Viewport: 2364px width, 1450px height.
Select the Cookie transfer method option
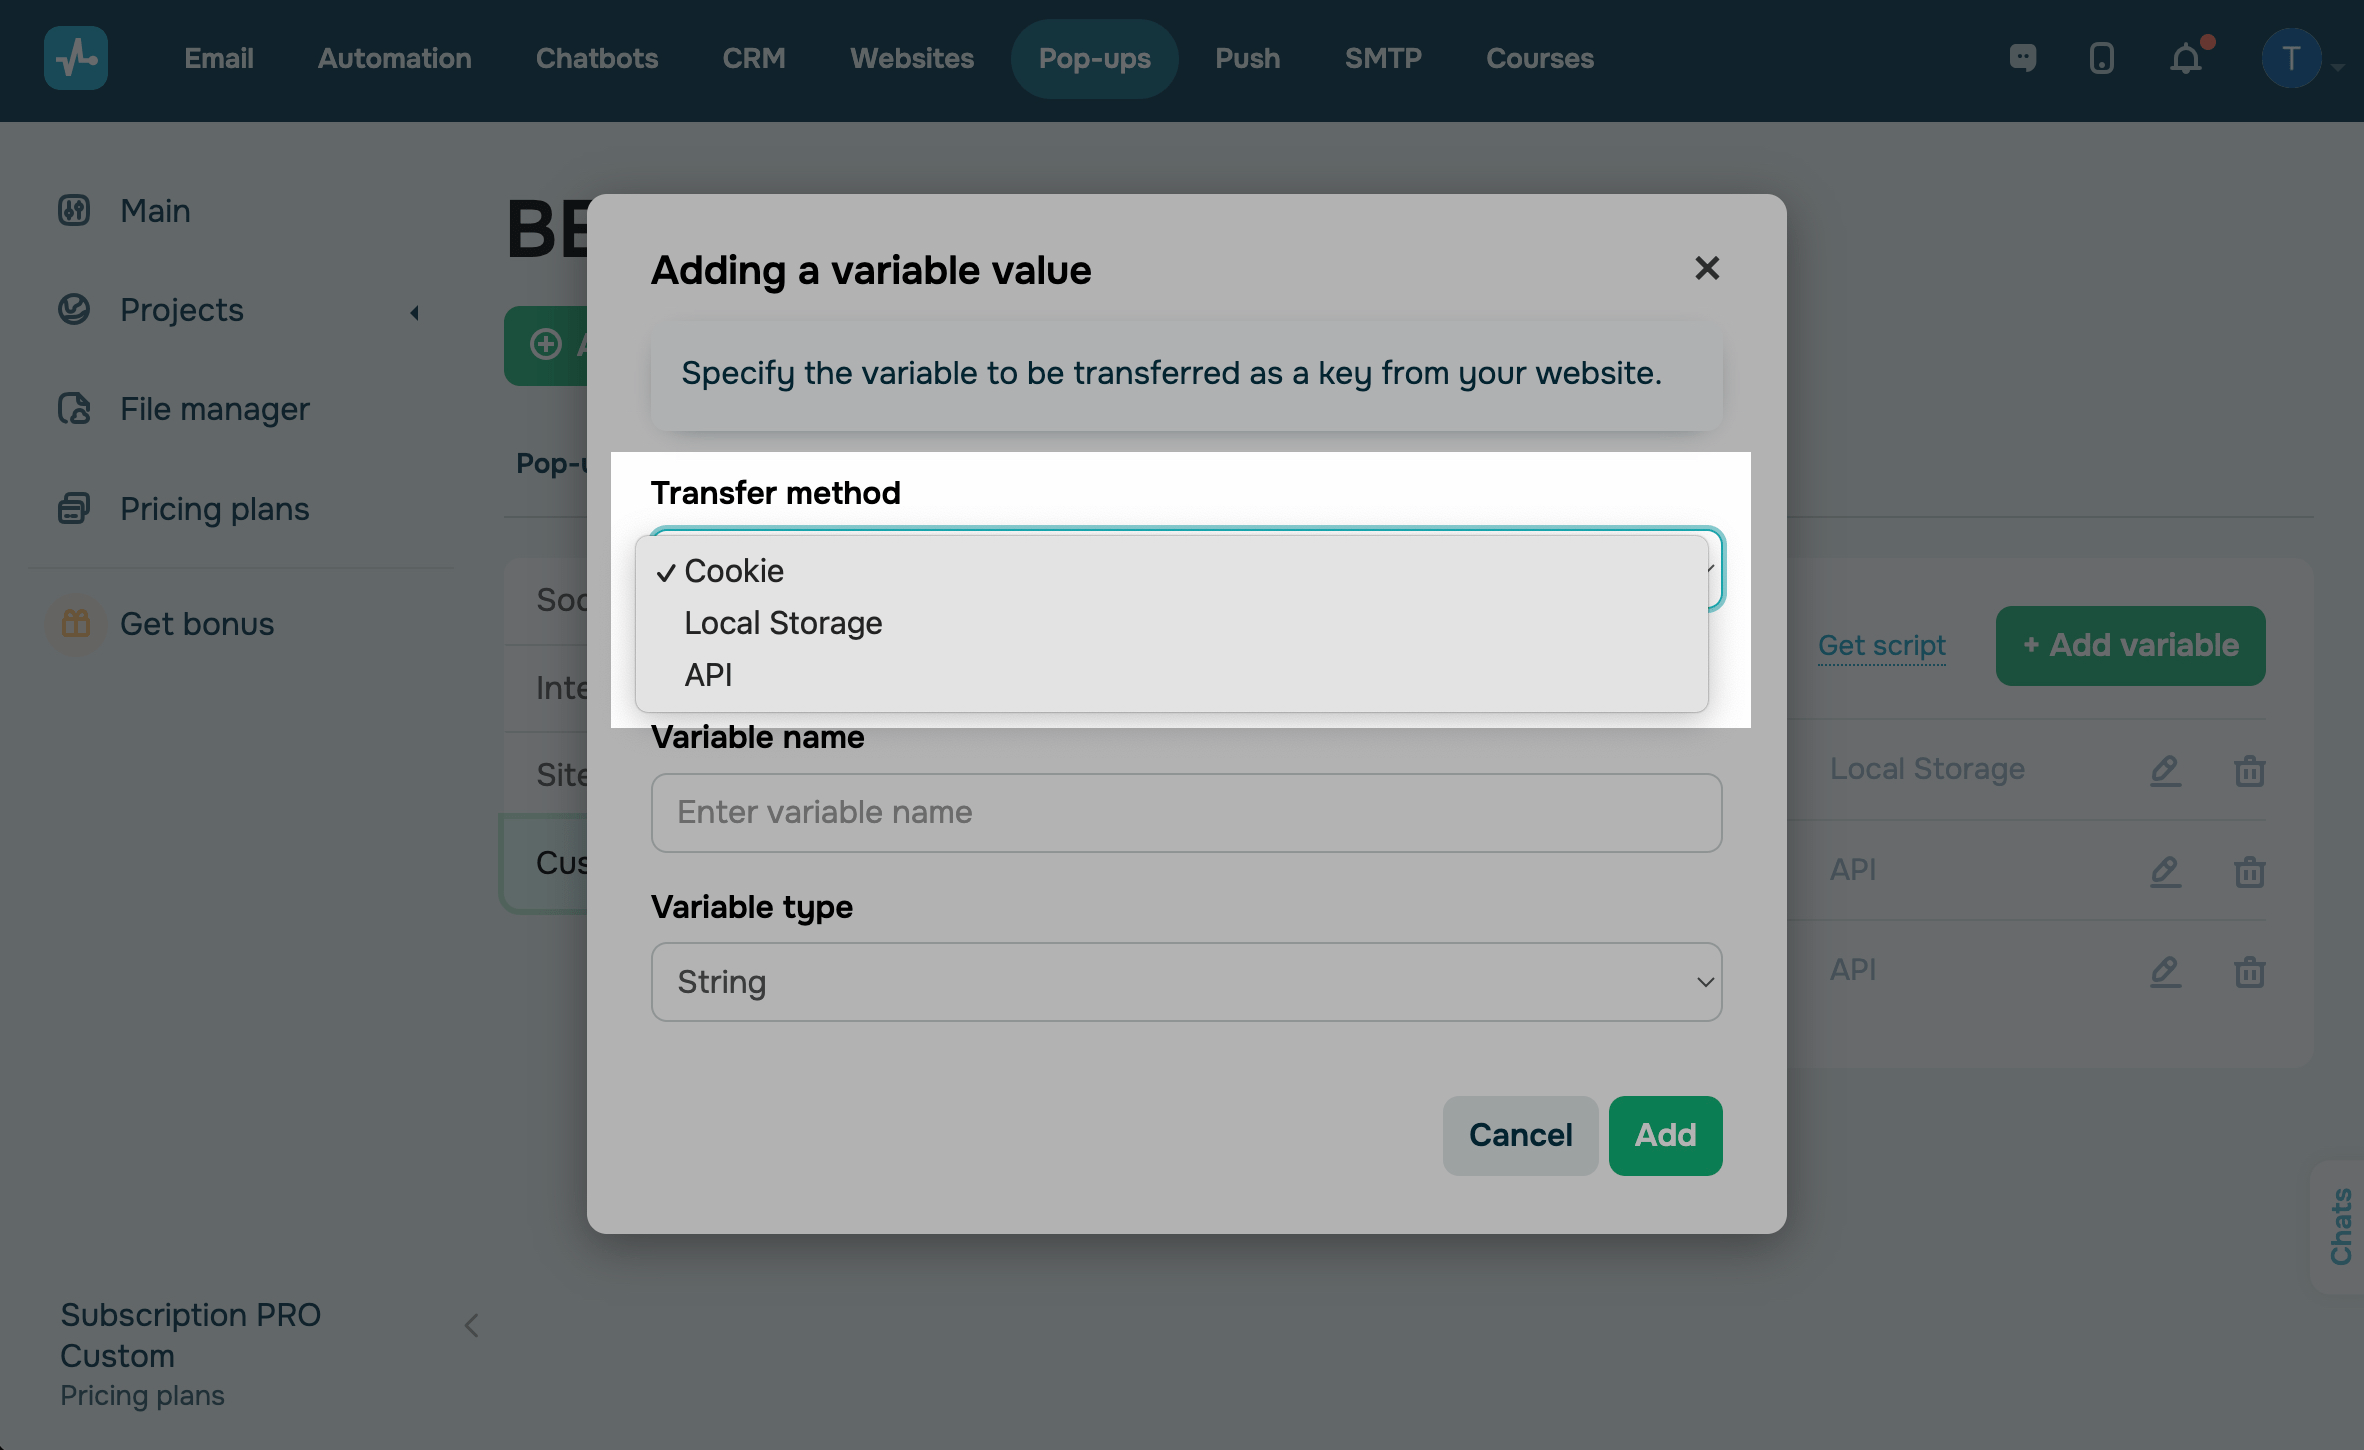733,570
